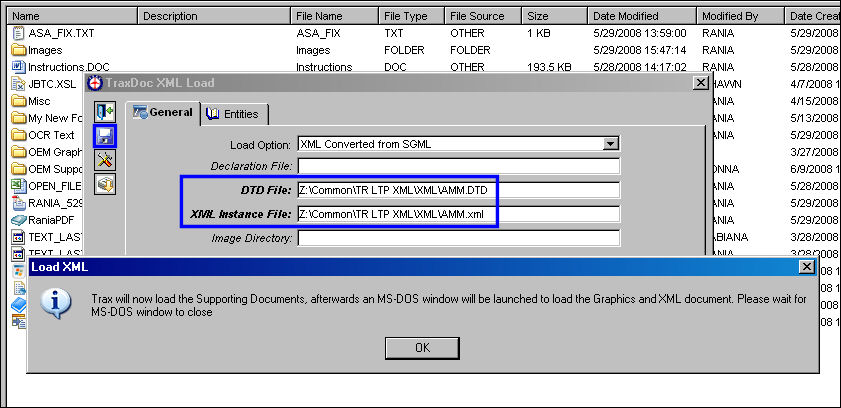Select the ASA_FIX.TXT notepad file icon

tap(19, 33)
